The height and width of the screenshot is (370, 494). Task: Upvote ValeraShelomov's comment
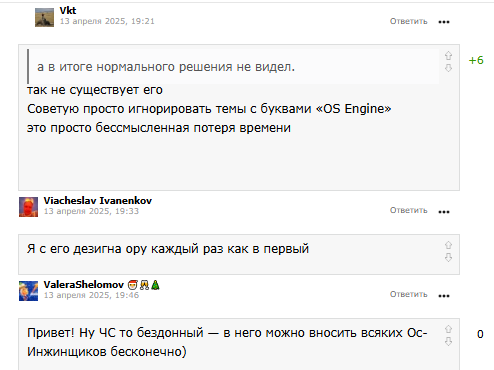click(x=448, y=329)
